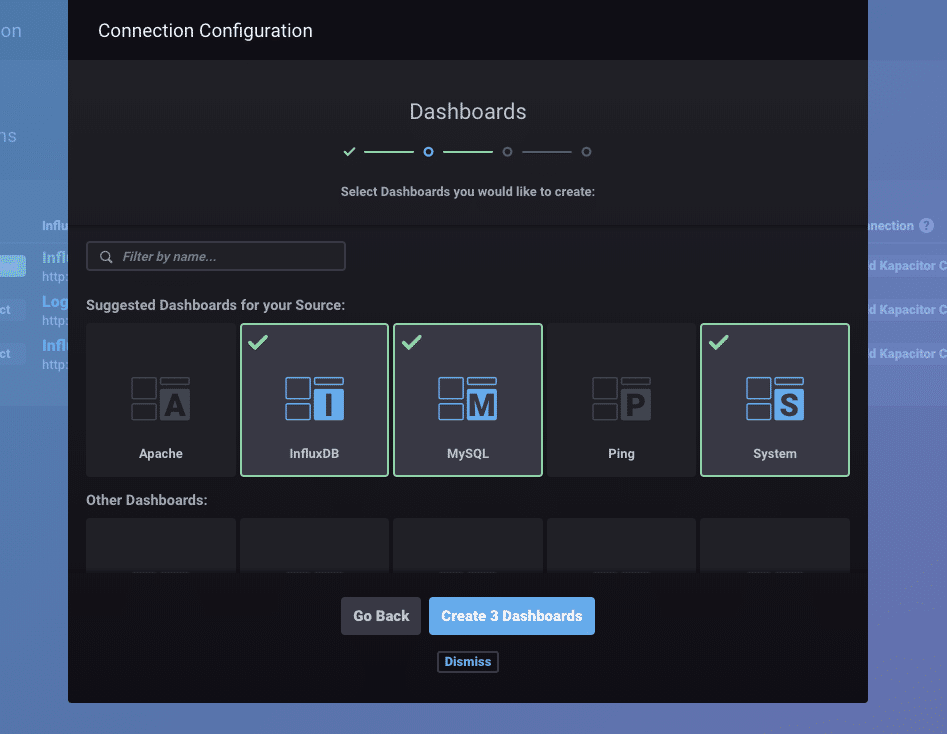Viewport: 947px width, 734px height.
Task: Click the System dashboard icon
Action: (775, 398)
